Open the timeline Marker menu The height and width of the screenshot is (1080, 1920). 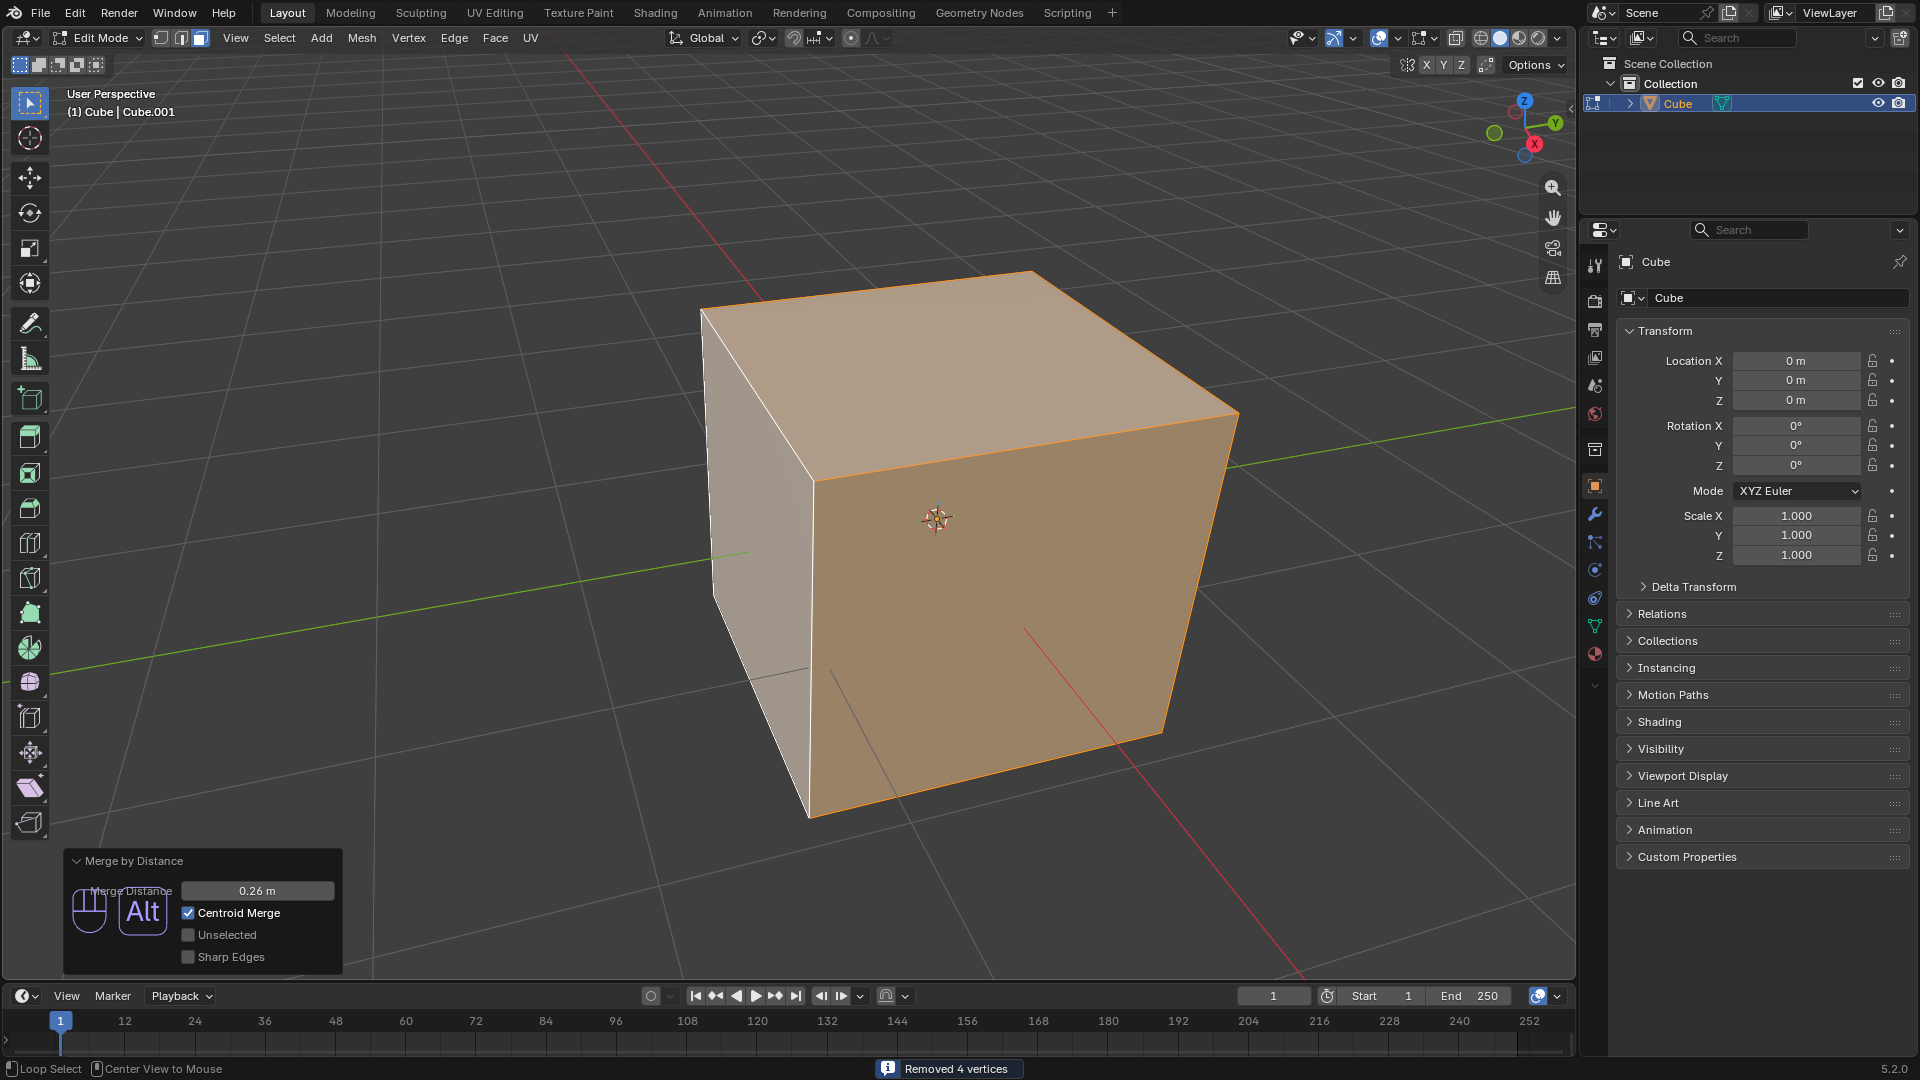pos(113,996)
